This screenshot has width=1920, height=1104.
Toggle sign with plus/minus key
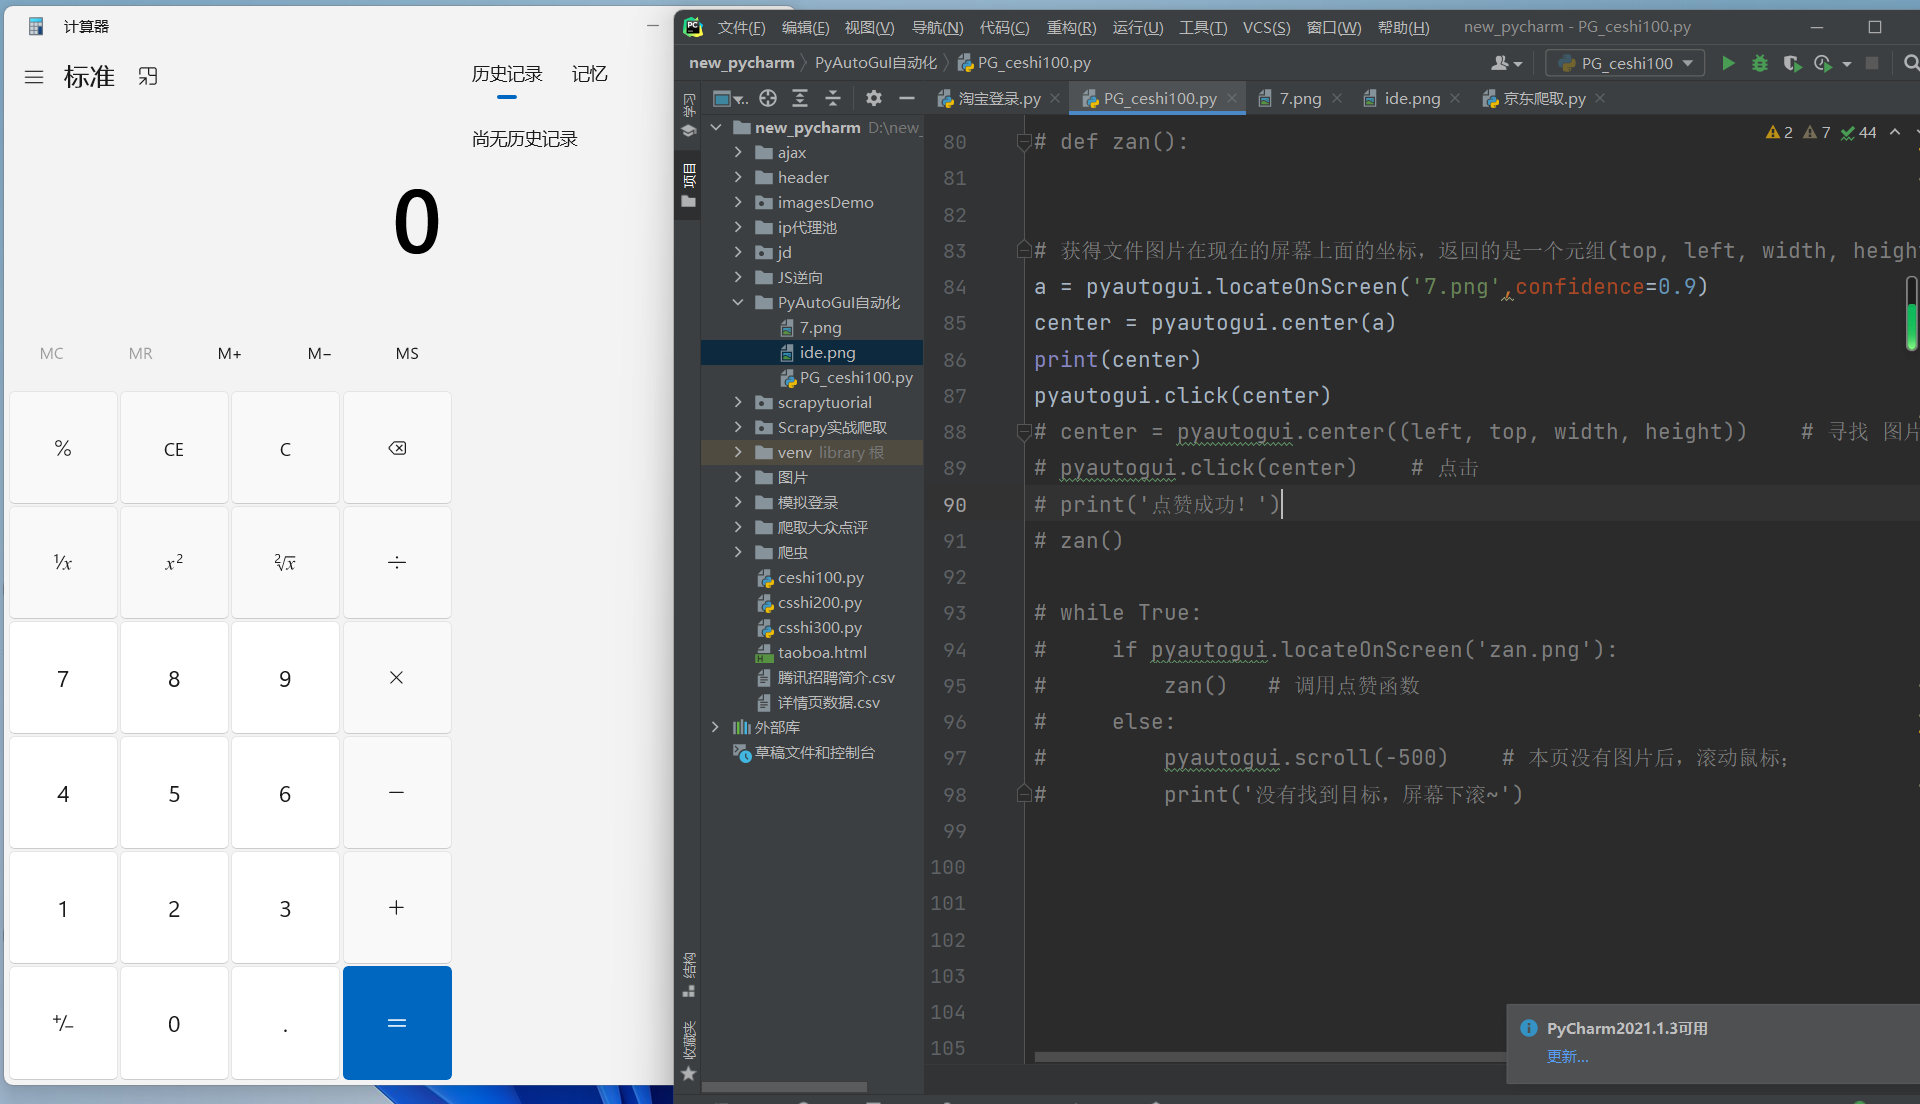63,1023
